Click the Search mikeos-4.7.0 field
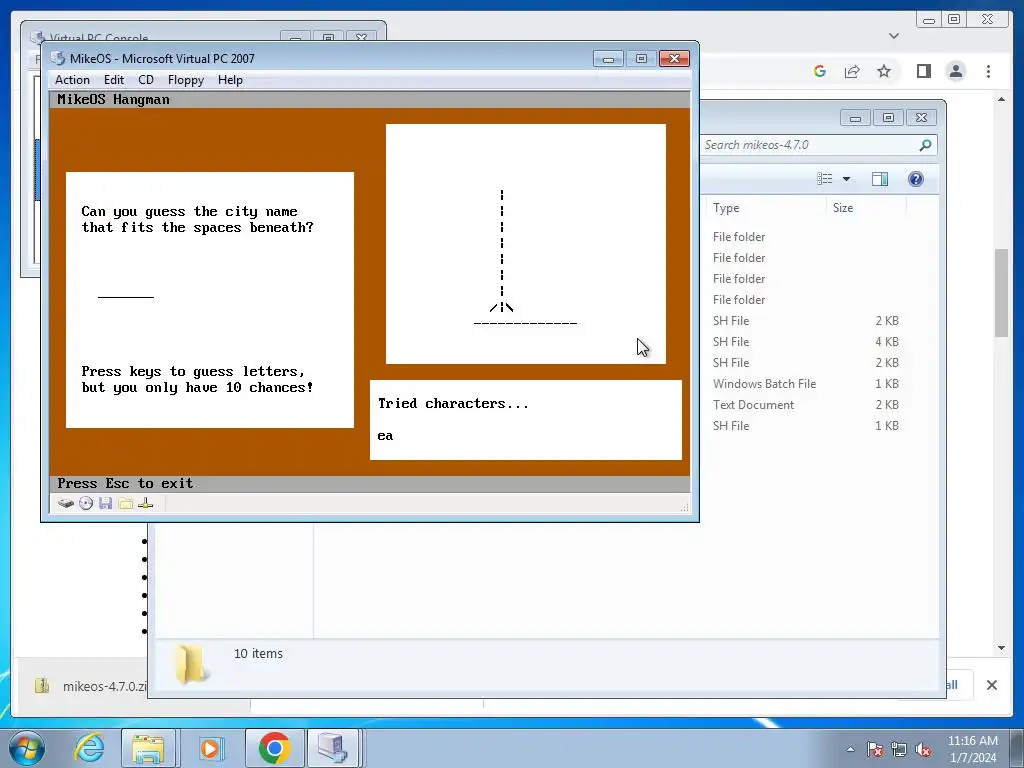 (x=808, y=145)
